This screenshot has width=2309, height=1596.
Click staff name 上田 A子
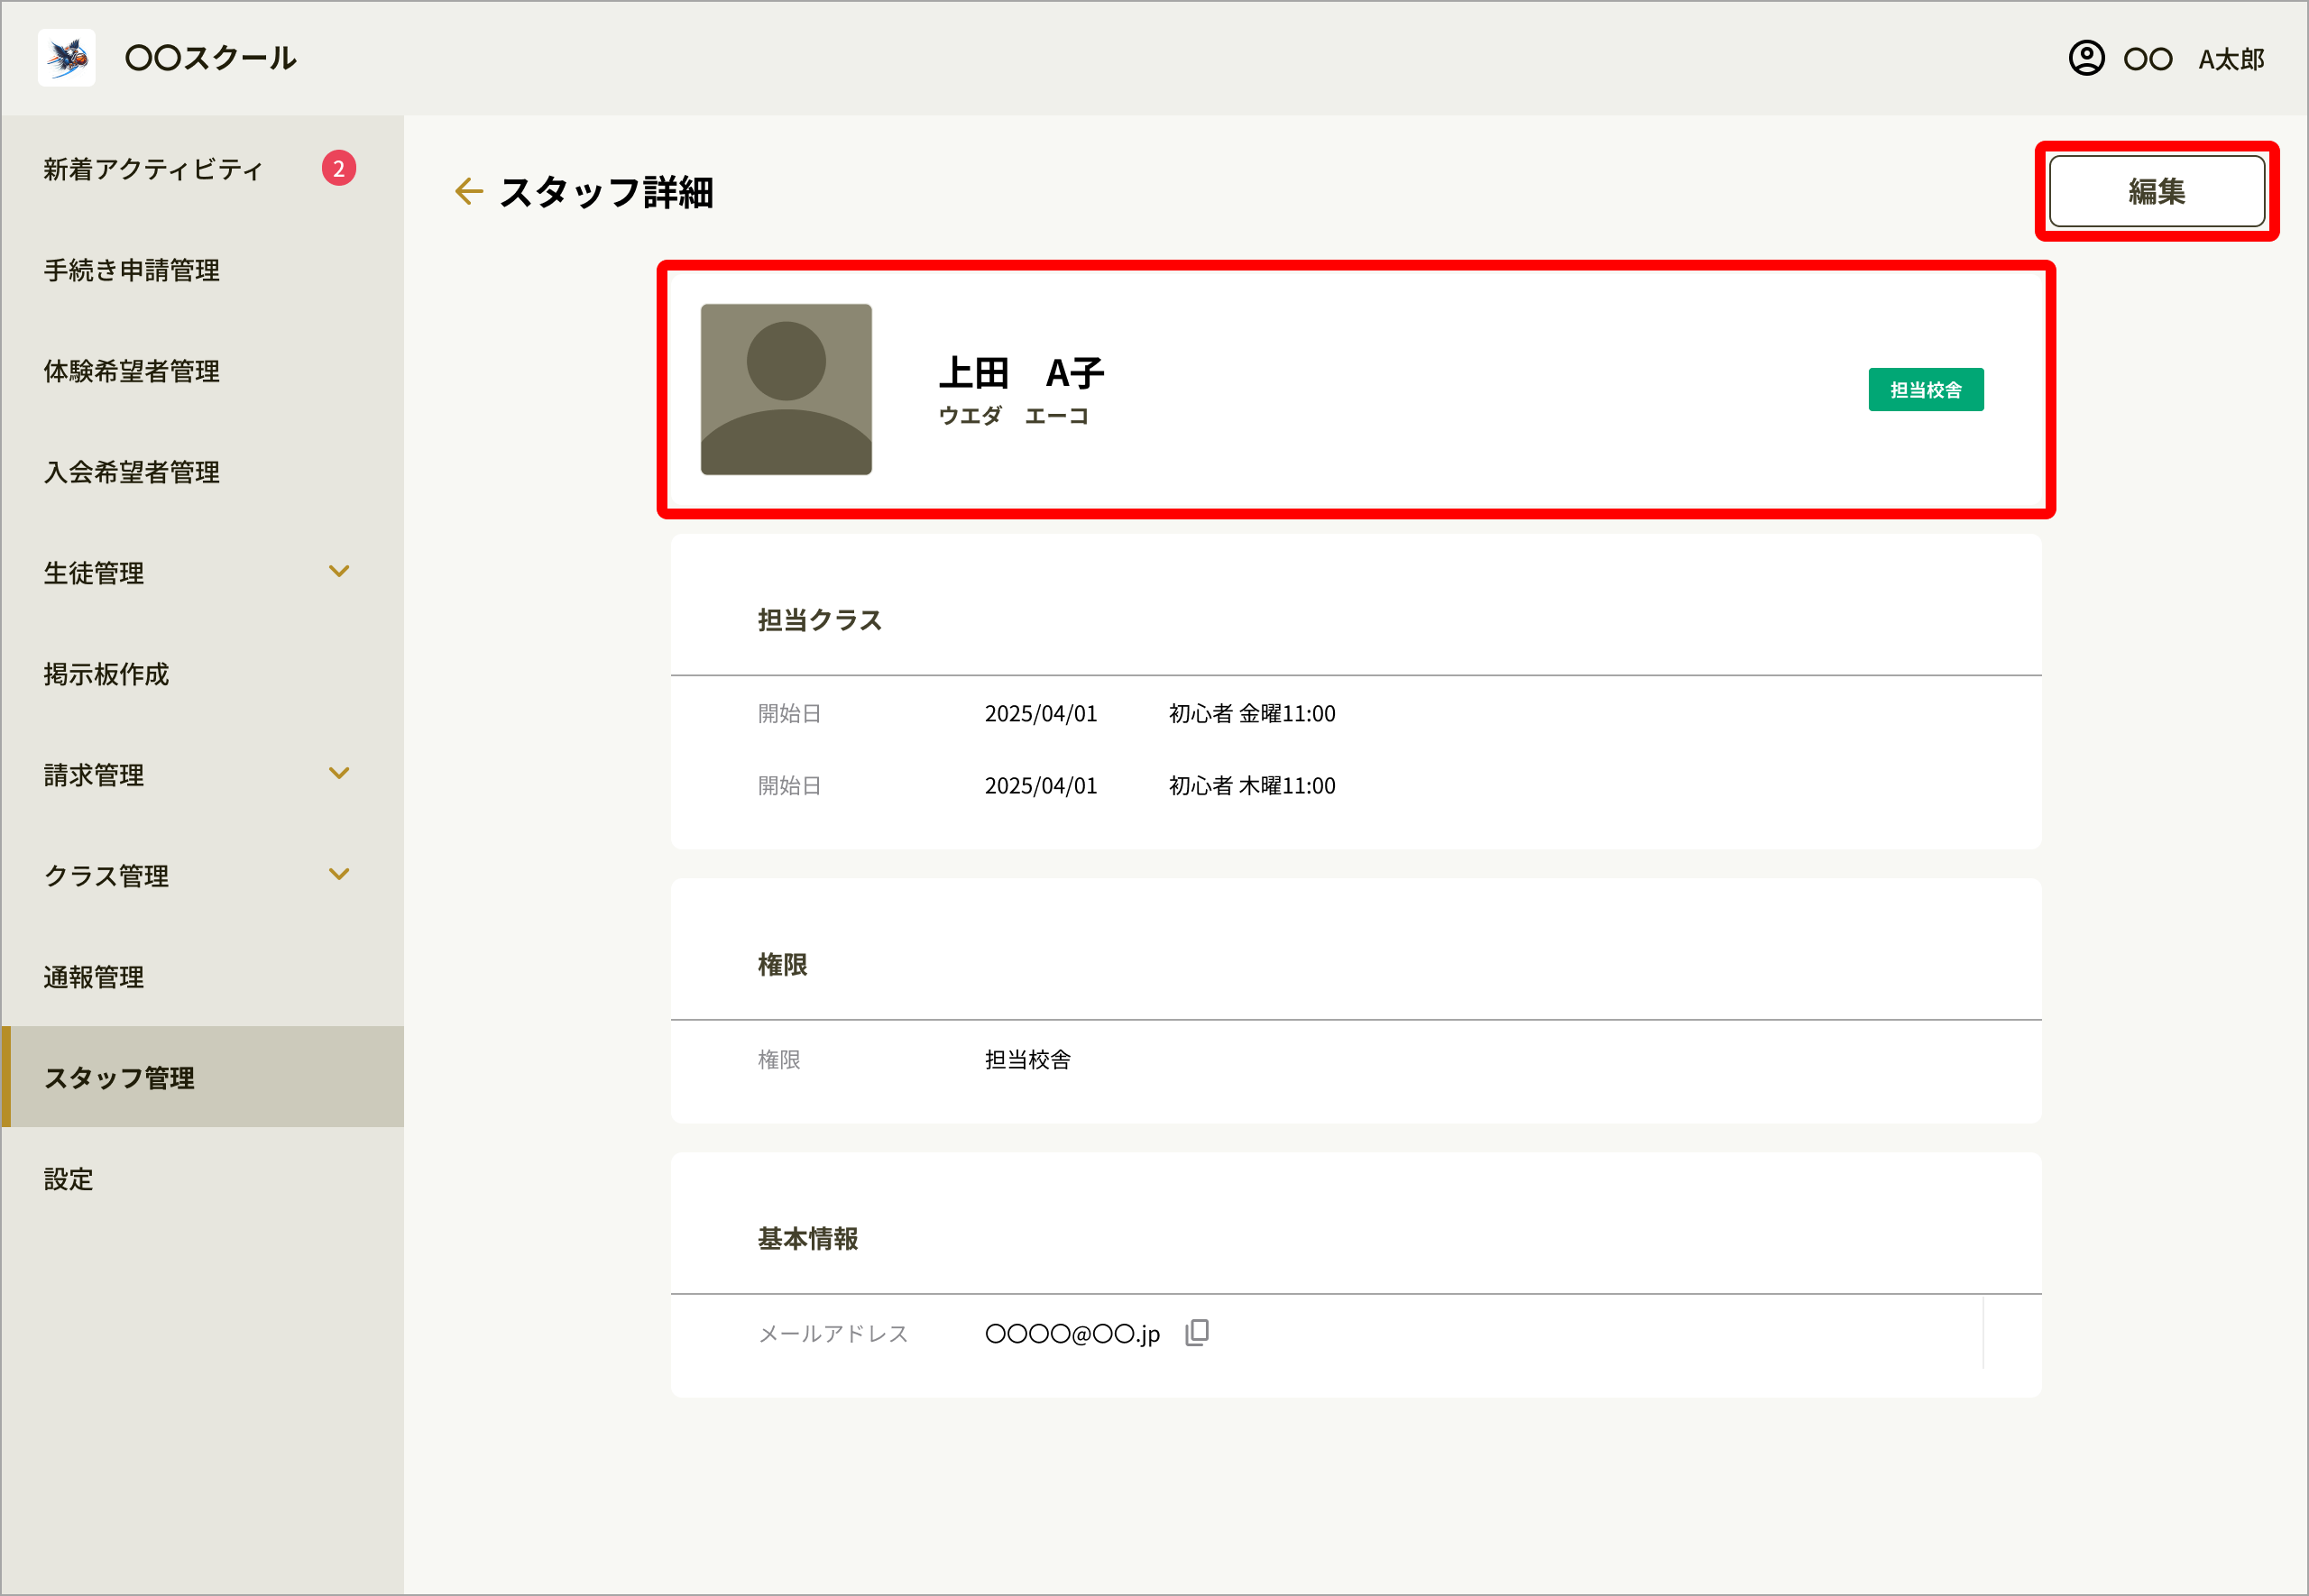(1021, 373)
